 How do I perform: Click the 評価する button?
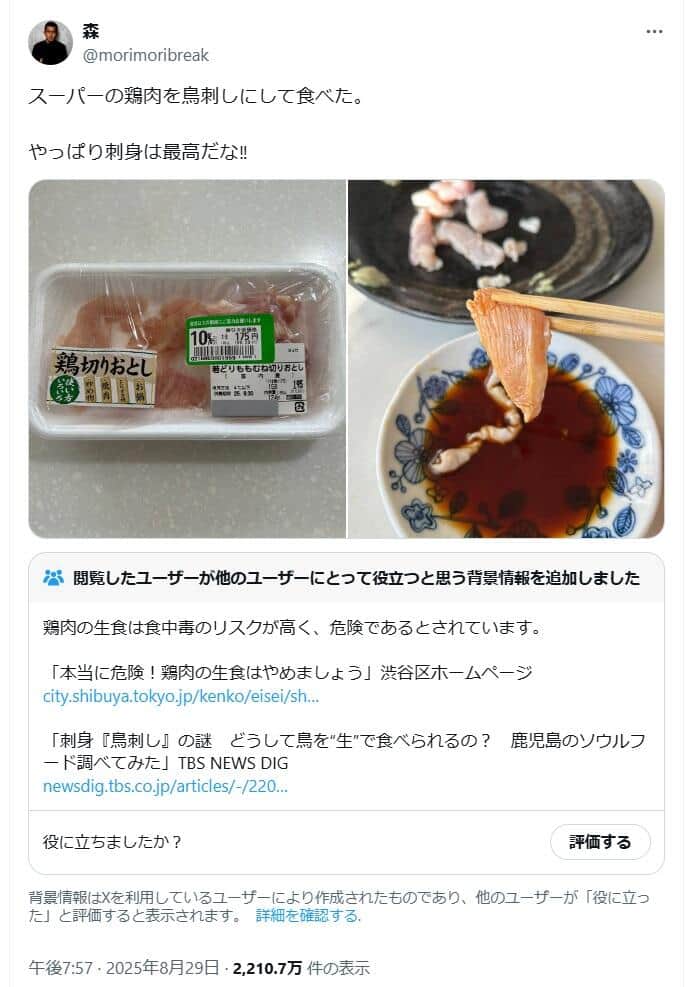pyautogui.click(x=600, y=842)
